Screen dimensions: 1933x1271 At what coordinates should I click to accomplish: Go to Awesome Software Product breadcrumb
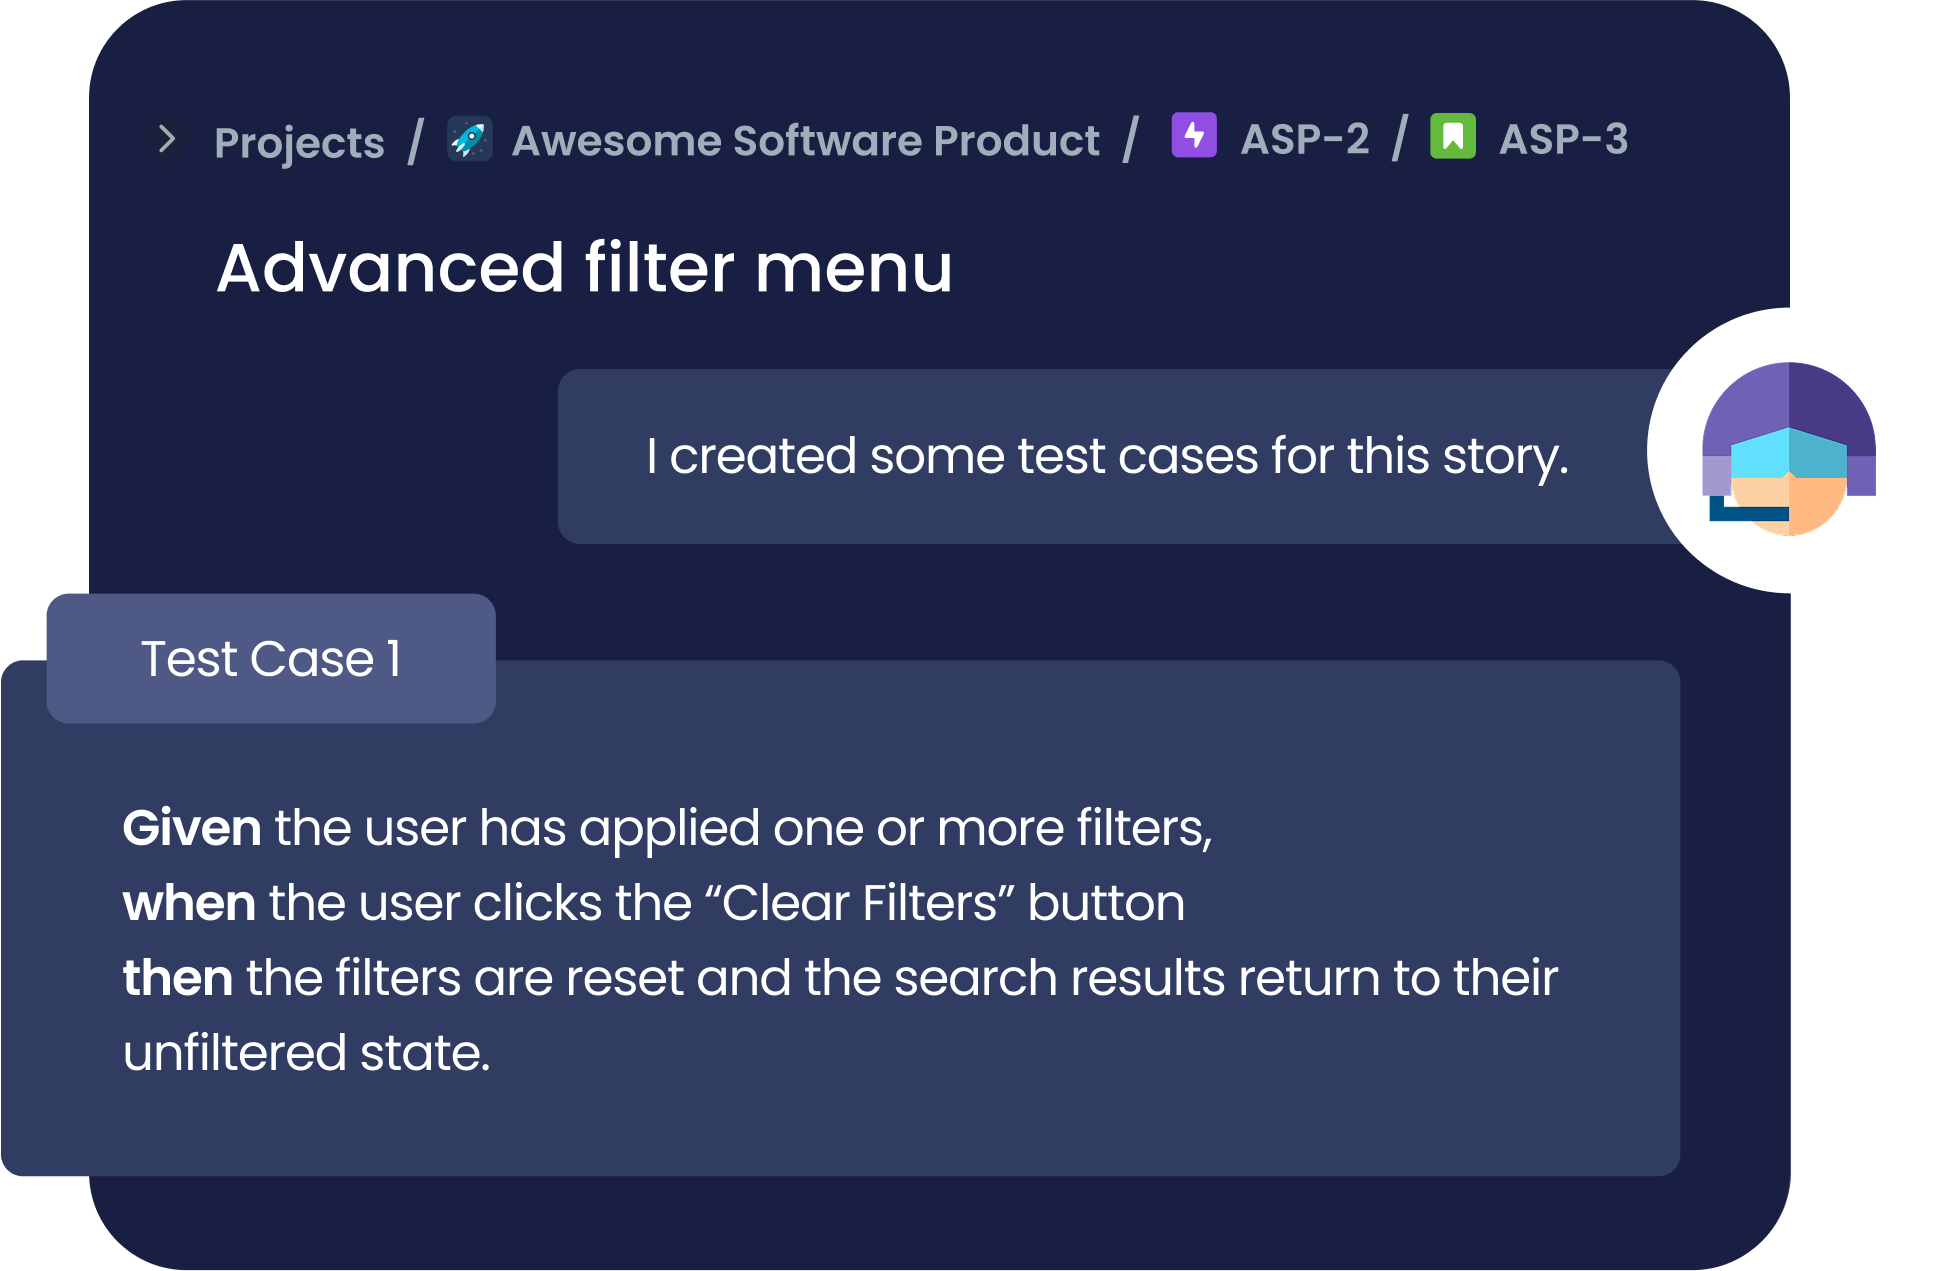pos(805,141)
